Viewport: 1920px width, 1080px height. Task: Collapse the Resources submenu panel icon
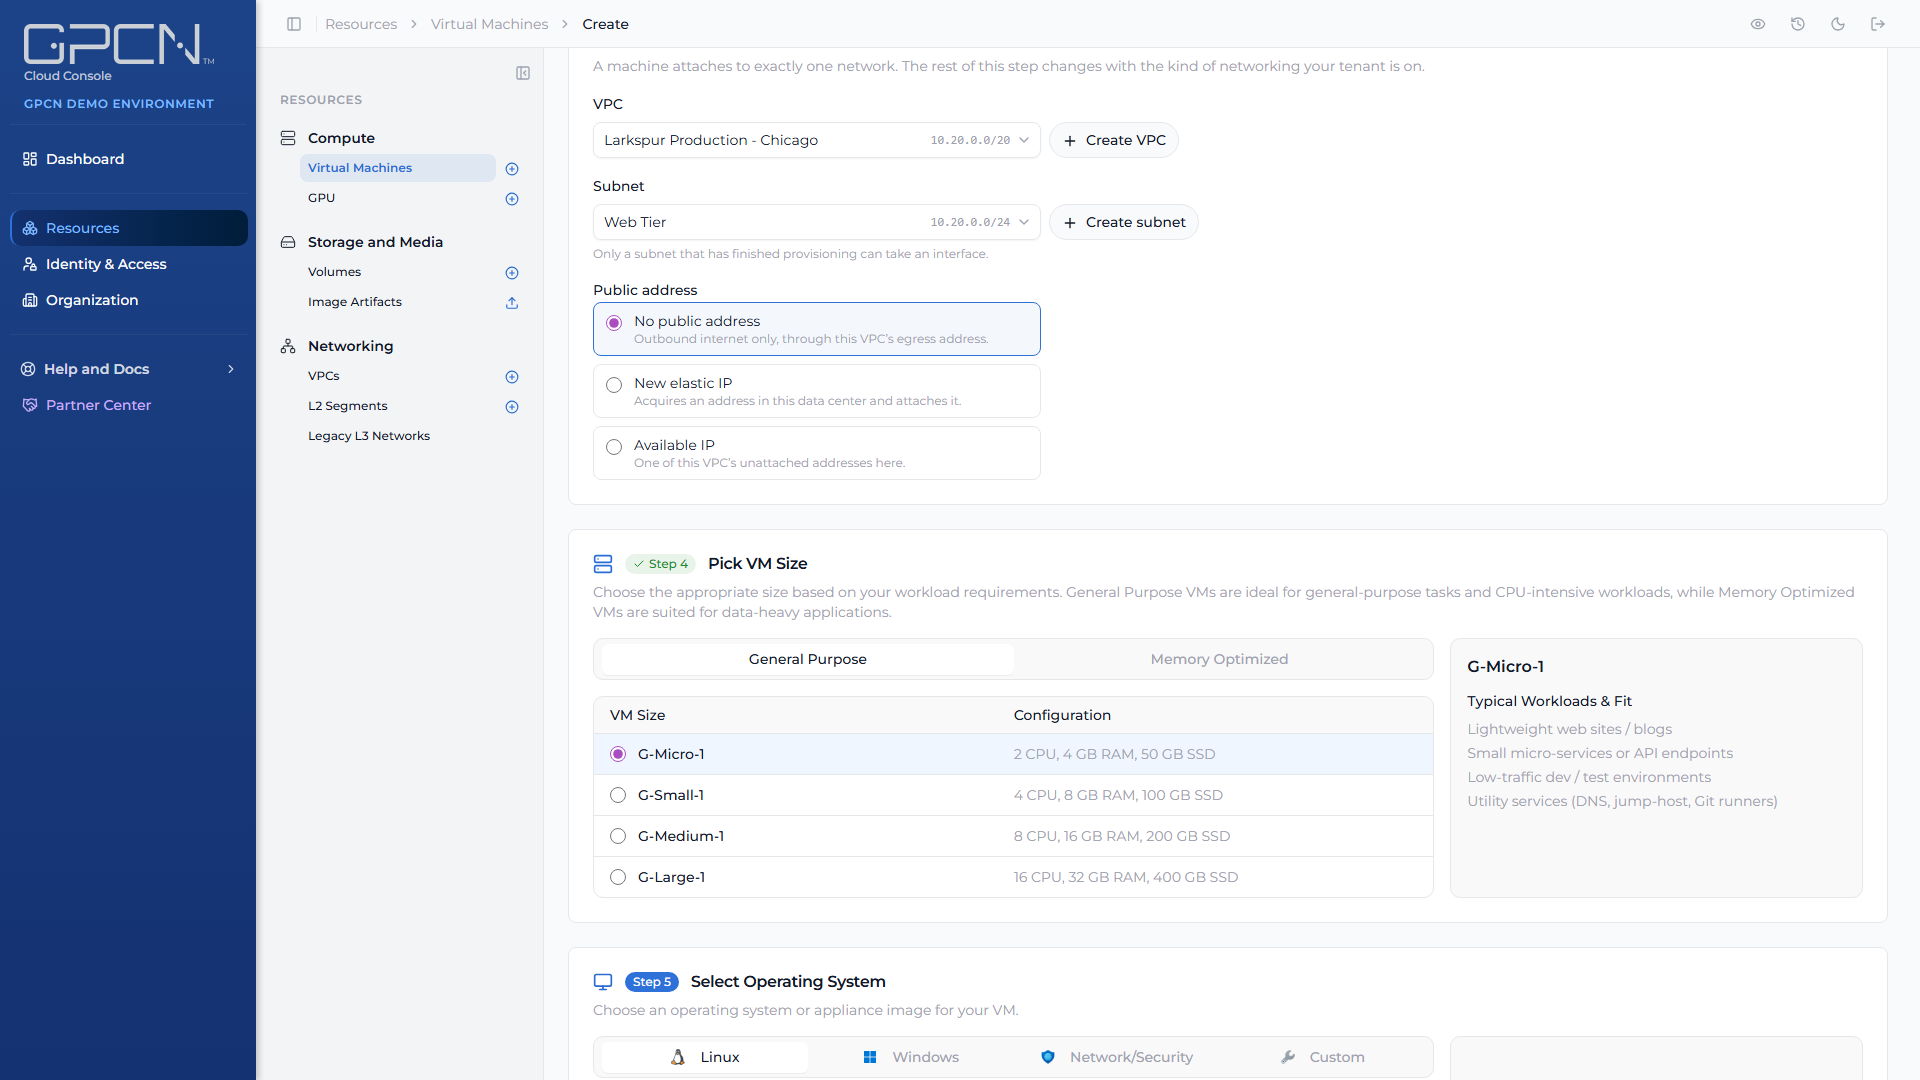[x=523, y=73]
